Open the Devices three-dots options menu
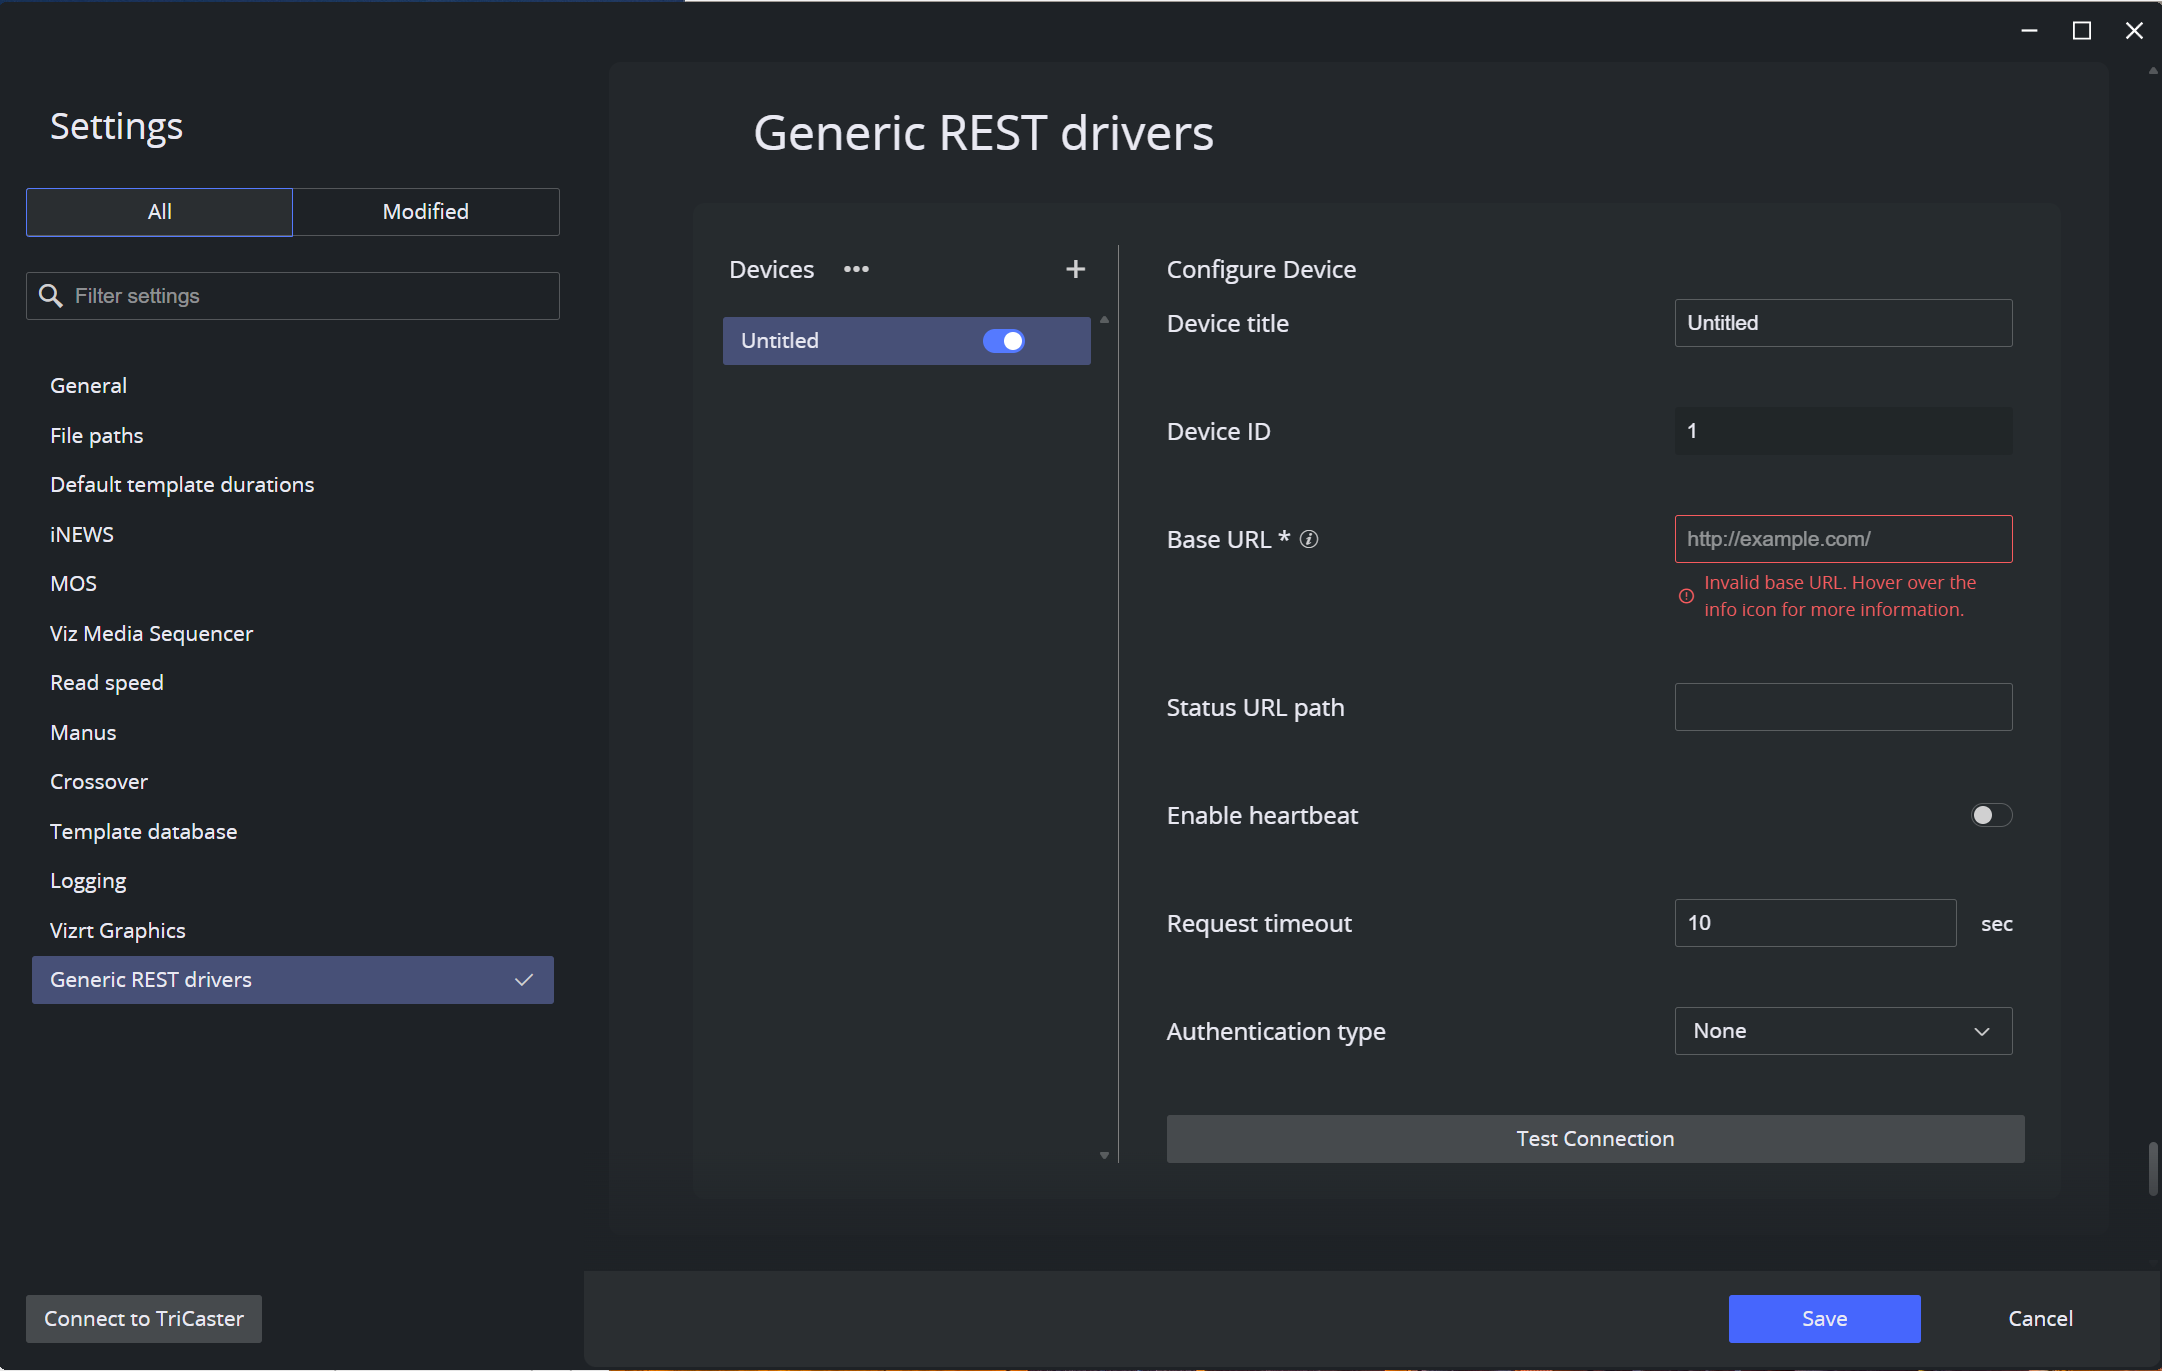 856,269
